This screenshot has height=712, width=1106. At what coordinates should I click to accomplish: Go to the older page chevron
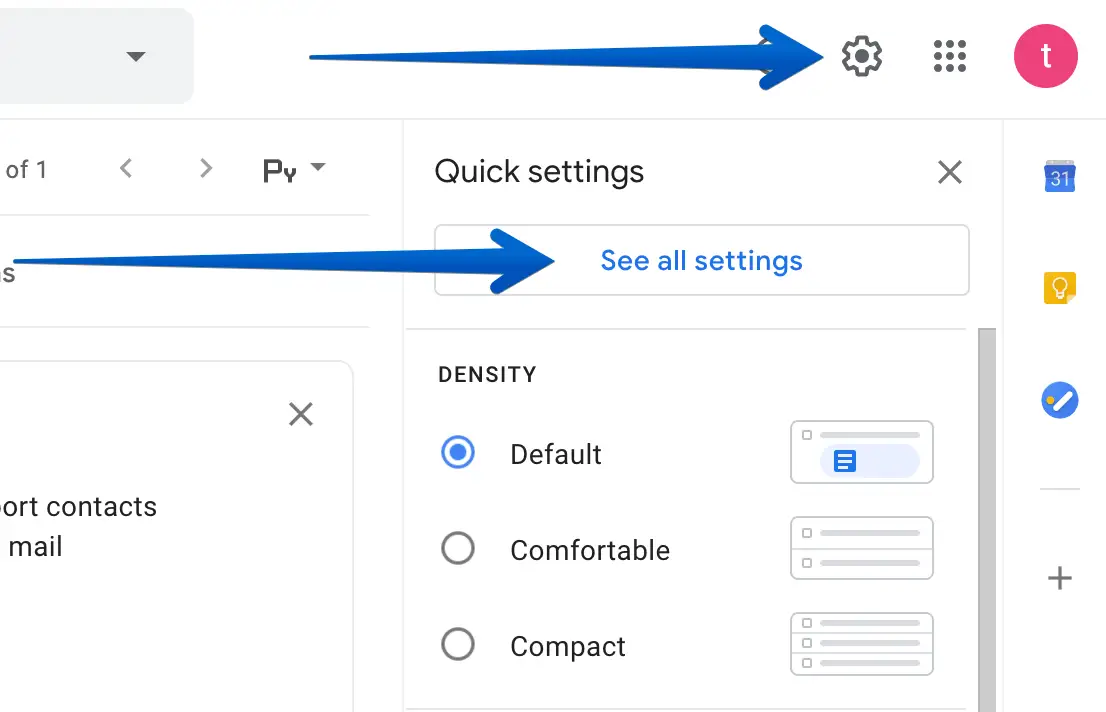coord(206,168)
